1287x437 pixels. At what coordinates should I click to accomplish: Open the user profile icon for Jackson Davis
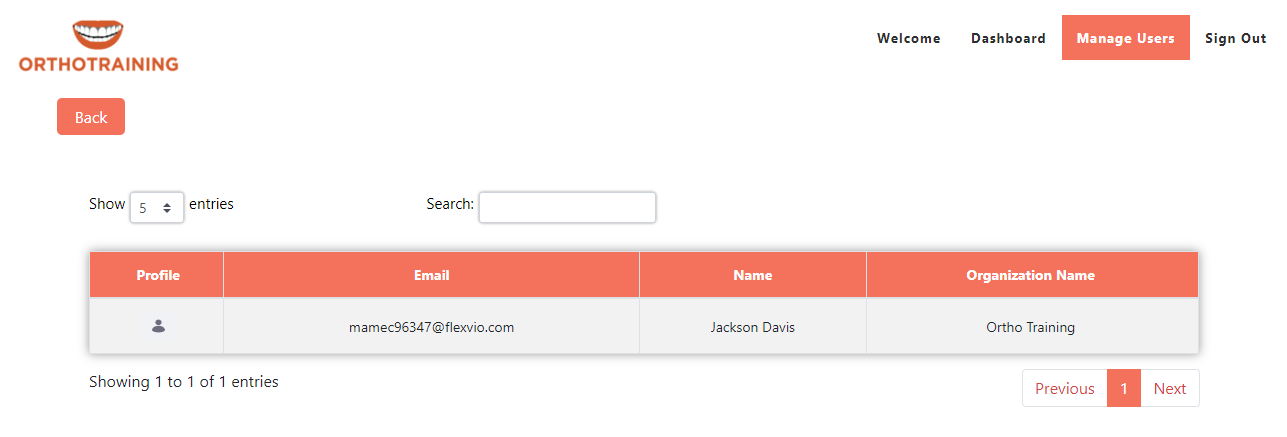[158, 326]
